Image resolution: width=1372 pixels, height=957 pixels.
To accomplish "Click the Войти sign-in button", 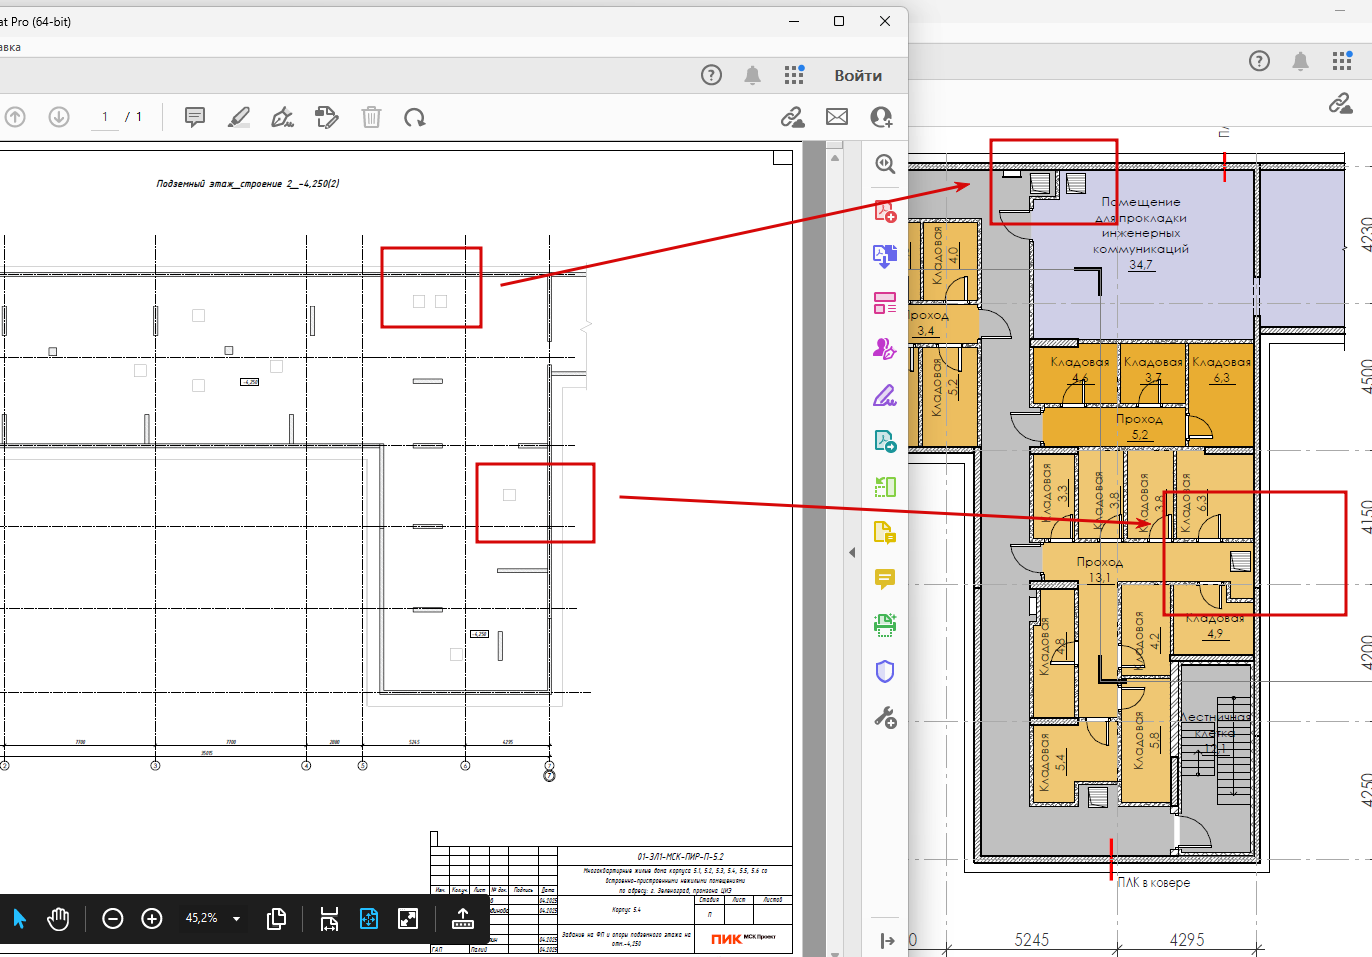I will pyautogui.click(x=858, y=76).
